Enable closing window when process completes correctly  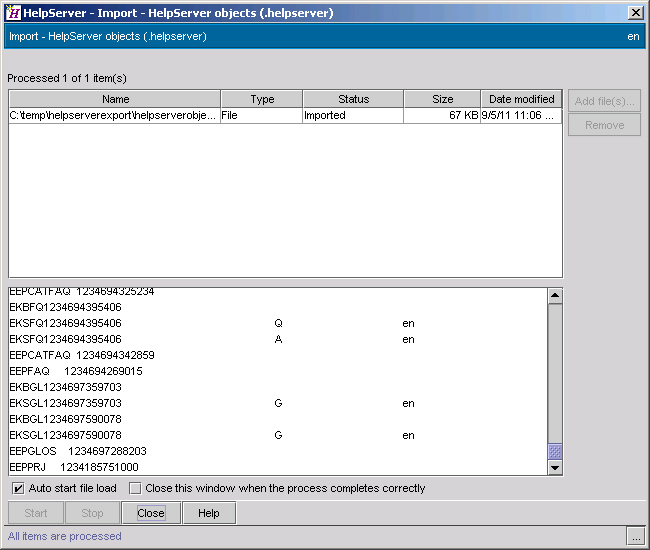[135, 489]
